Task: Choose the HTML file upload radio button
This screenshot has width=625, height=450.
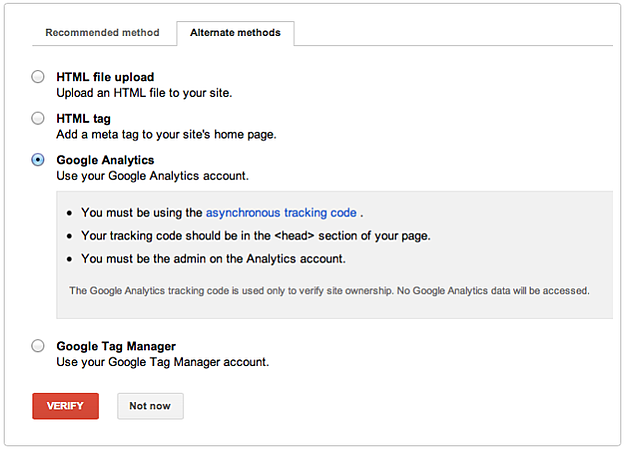Action: pos(38,77)
